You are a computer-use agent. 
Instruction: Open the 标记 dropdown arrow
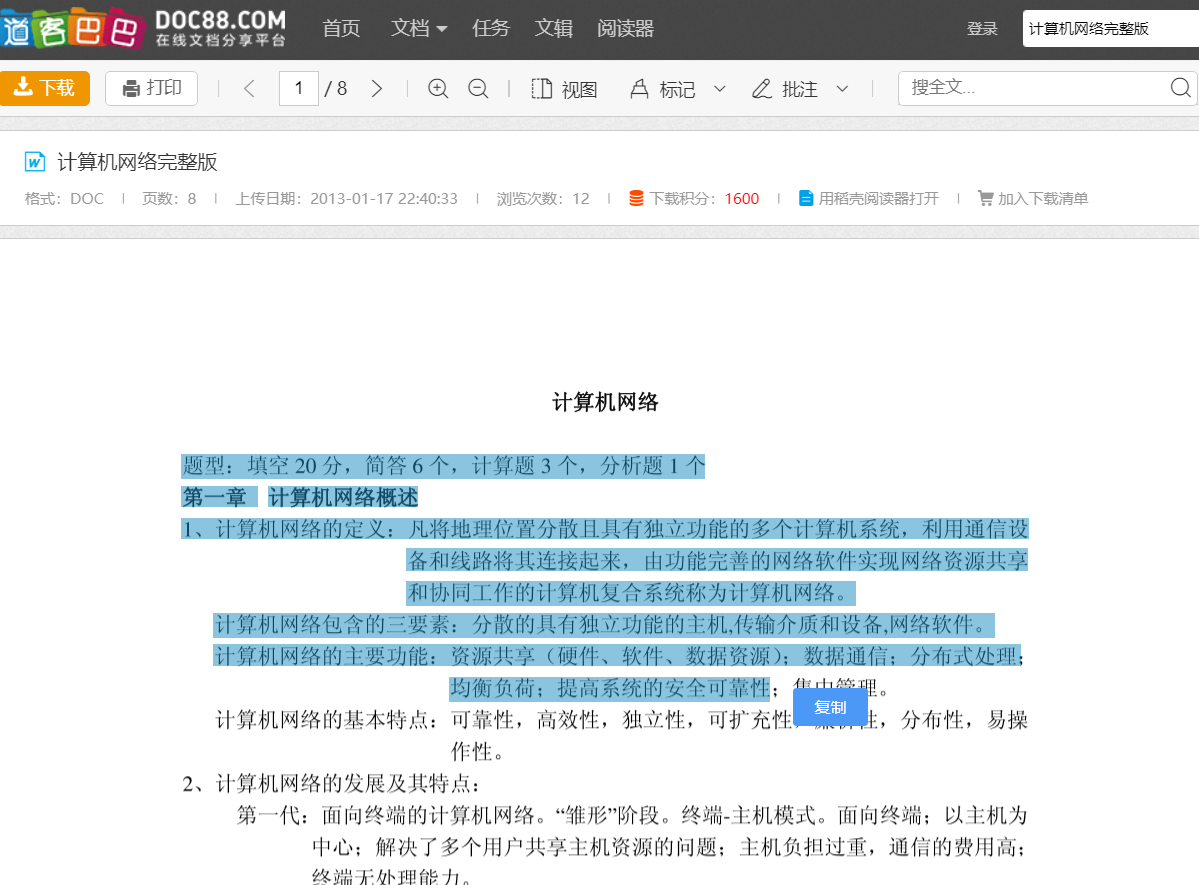click(720, 89)
